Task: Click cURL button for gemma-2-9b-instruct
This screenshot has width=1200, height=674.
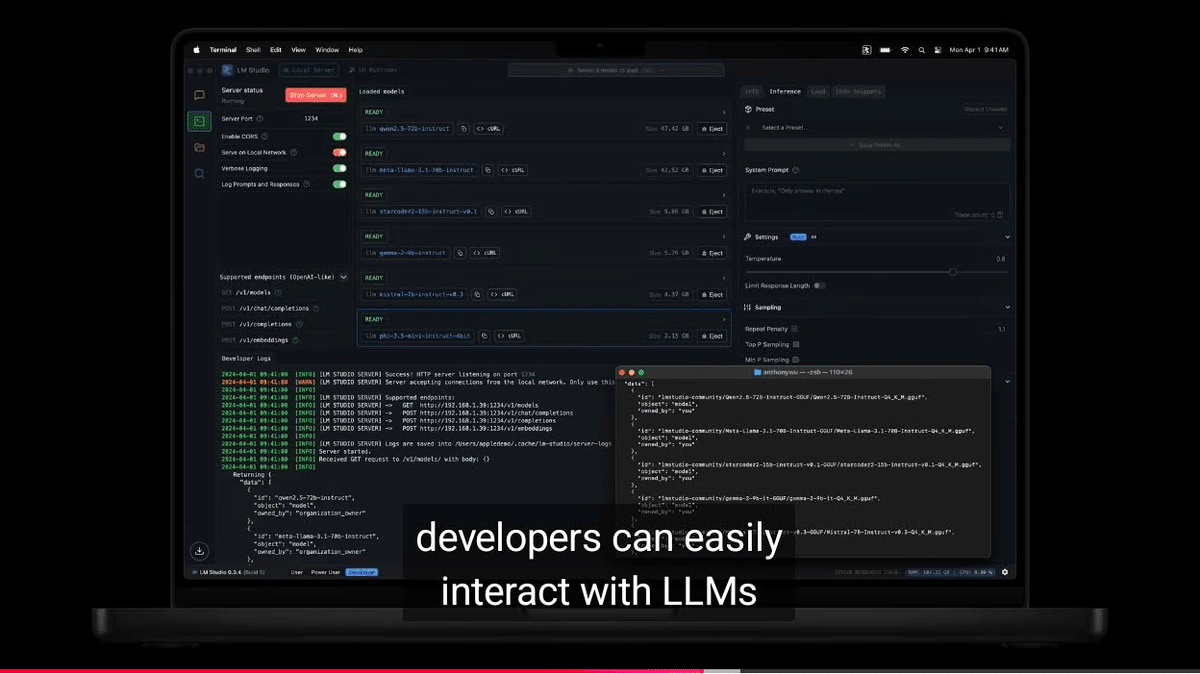Action: click(485, 253)
